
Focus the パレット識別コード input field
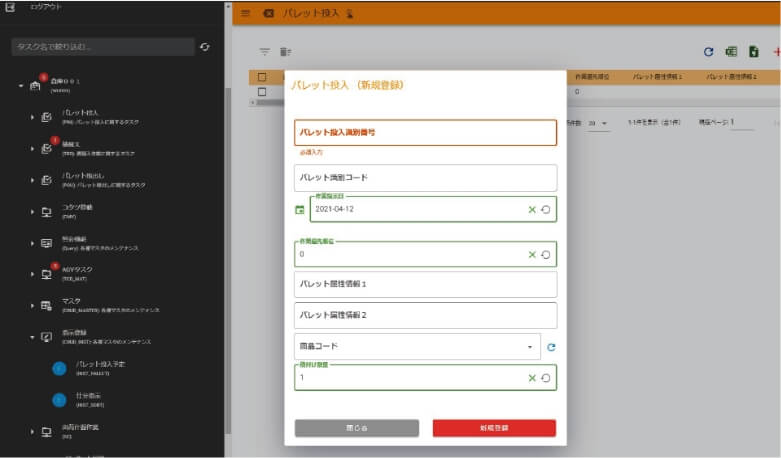point(425,178)
